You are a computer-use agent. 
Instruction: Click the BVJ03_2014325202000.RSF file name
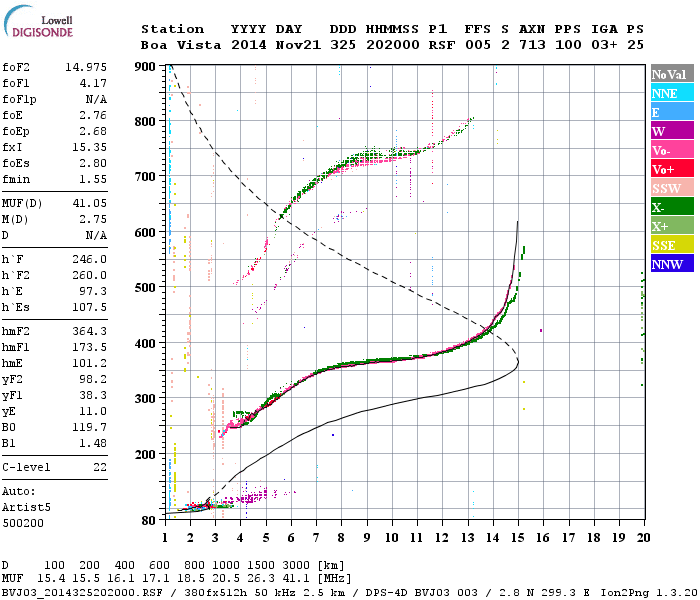click(x=82, y=593)
